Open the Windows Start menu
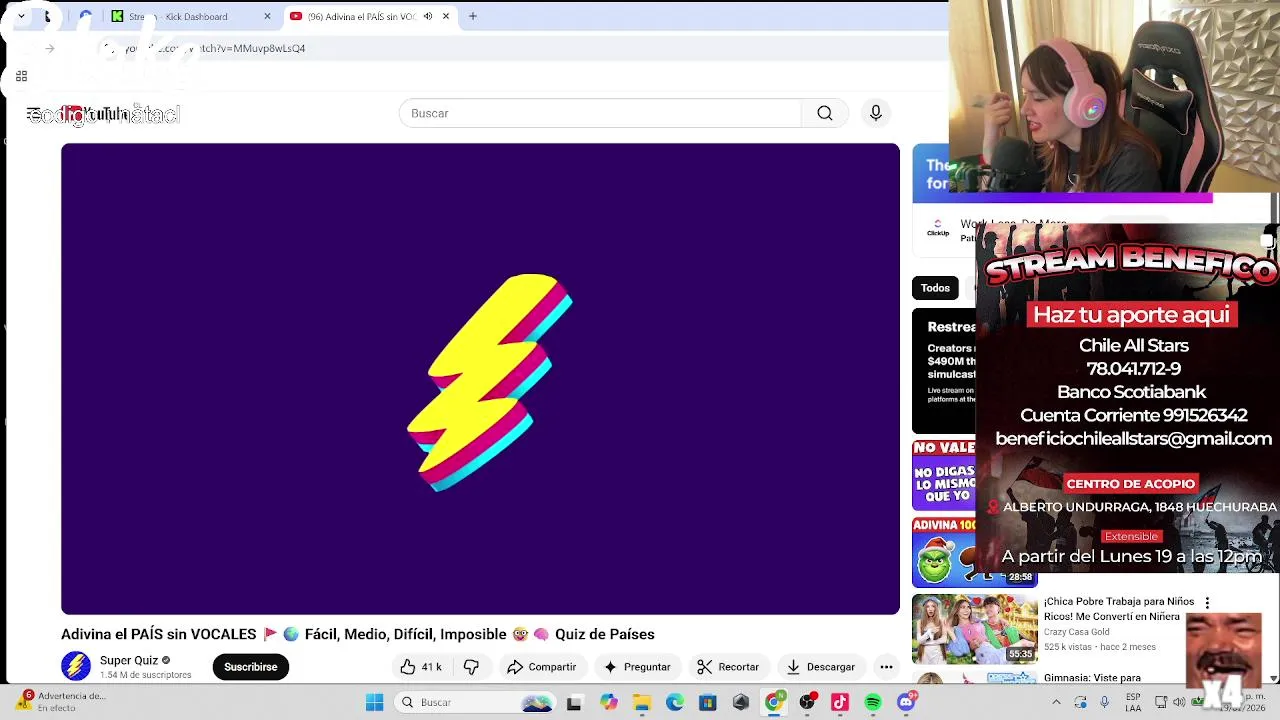The image size is (1280, 720). (x=375, y=703)
